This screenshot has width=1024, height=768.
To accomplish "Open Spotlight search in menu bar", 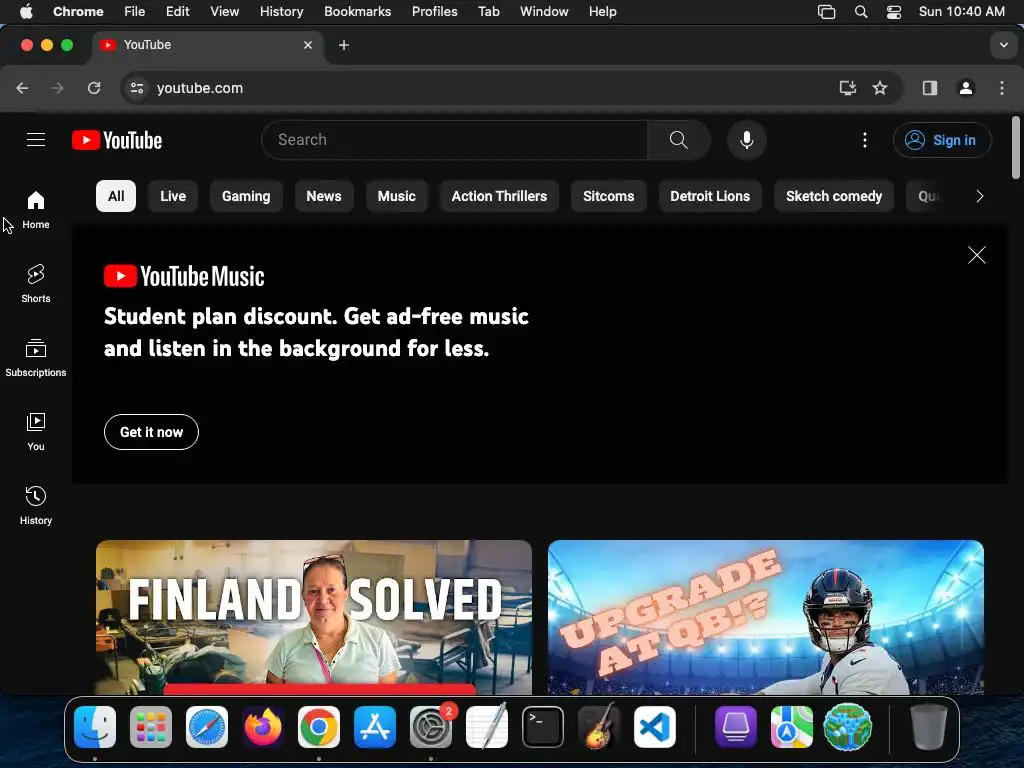I will tap(861, 12).
